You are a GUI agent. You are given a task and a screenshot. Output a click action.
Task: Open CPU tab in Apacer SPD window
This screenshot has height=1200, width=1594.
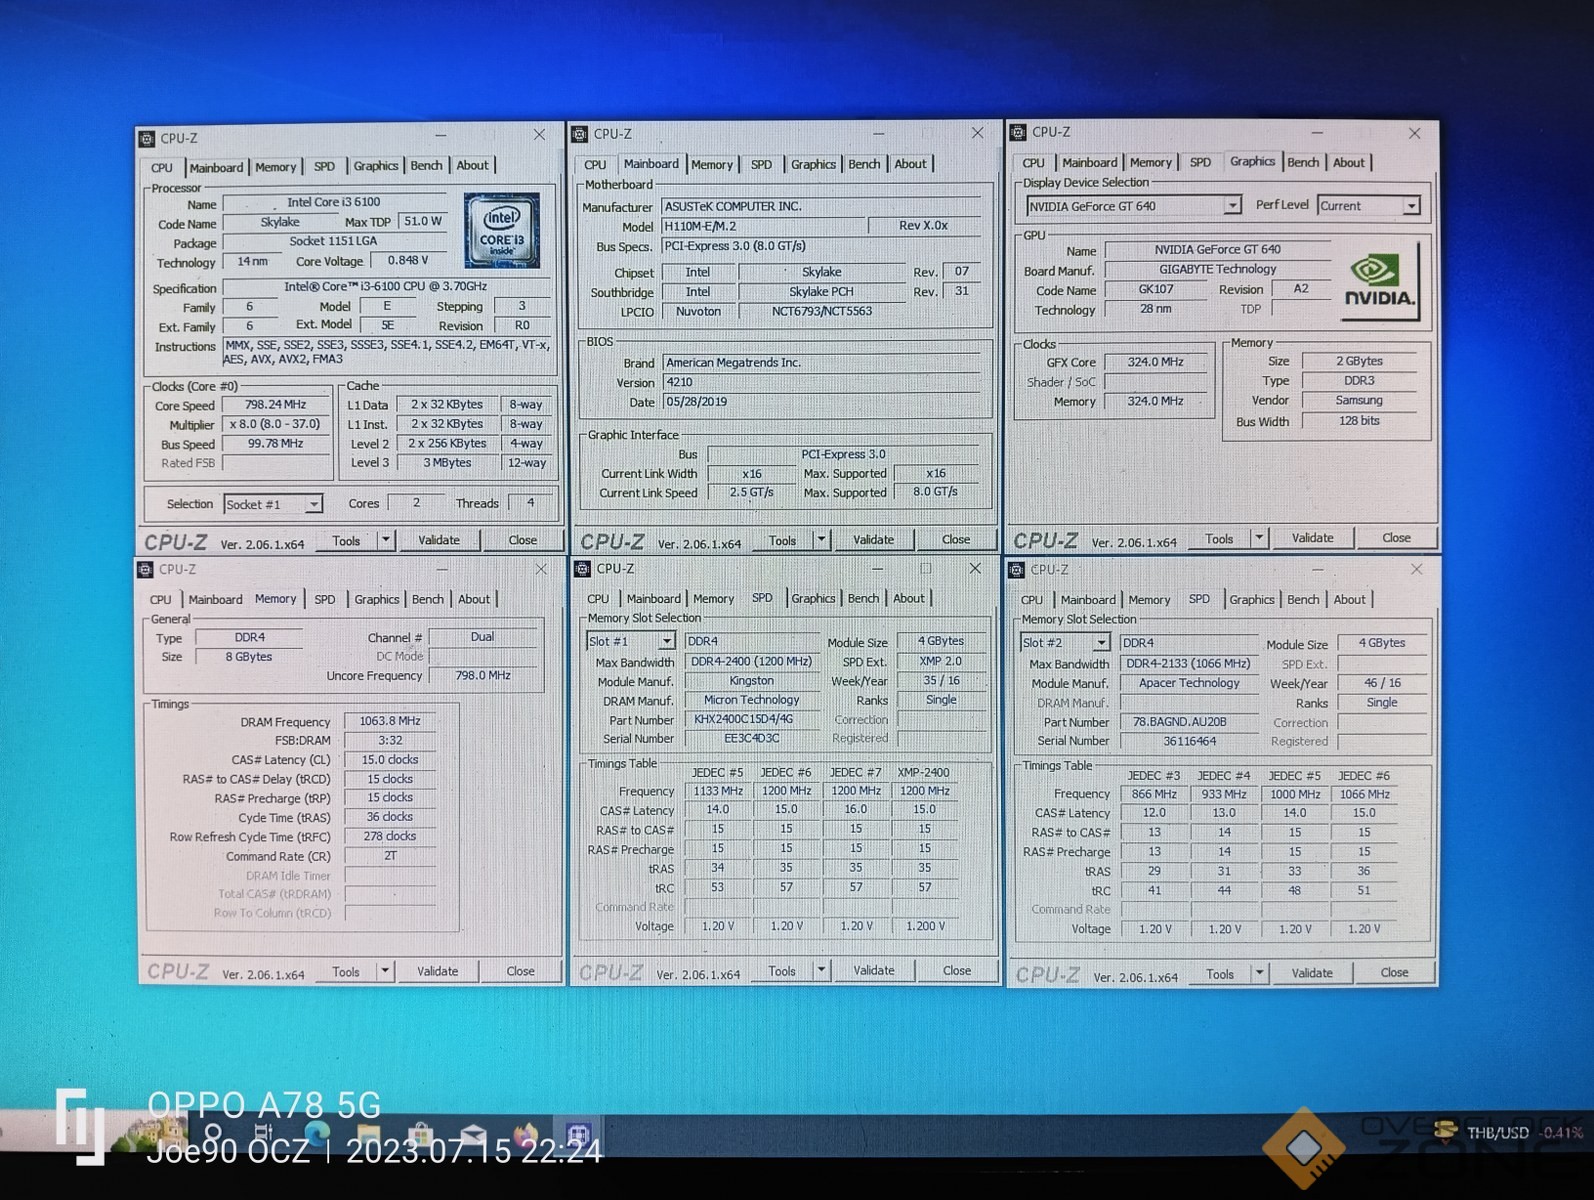pyautogui.click(x=1032, y=600)
